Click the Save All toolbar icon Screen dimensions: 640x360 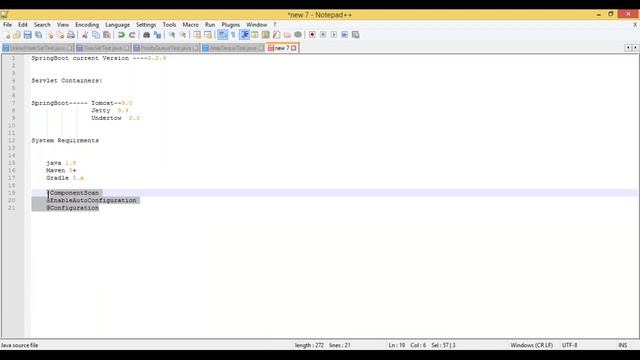[x=38, y=35]
